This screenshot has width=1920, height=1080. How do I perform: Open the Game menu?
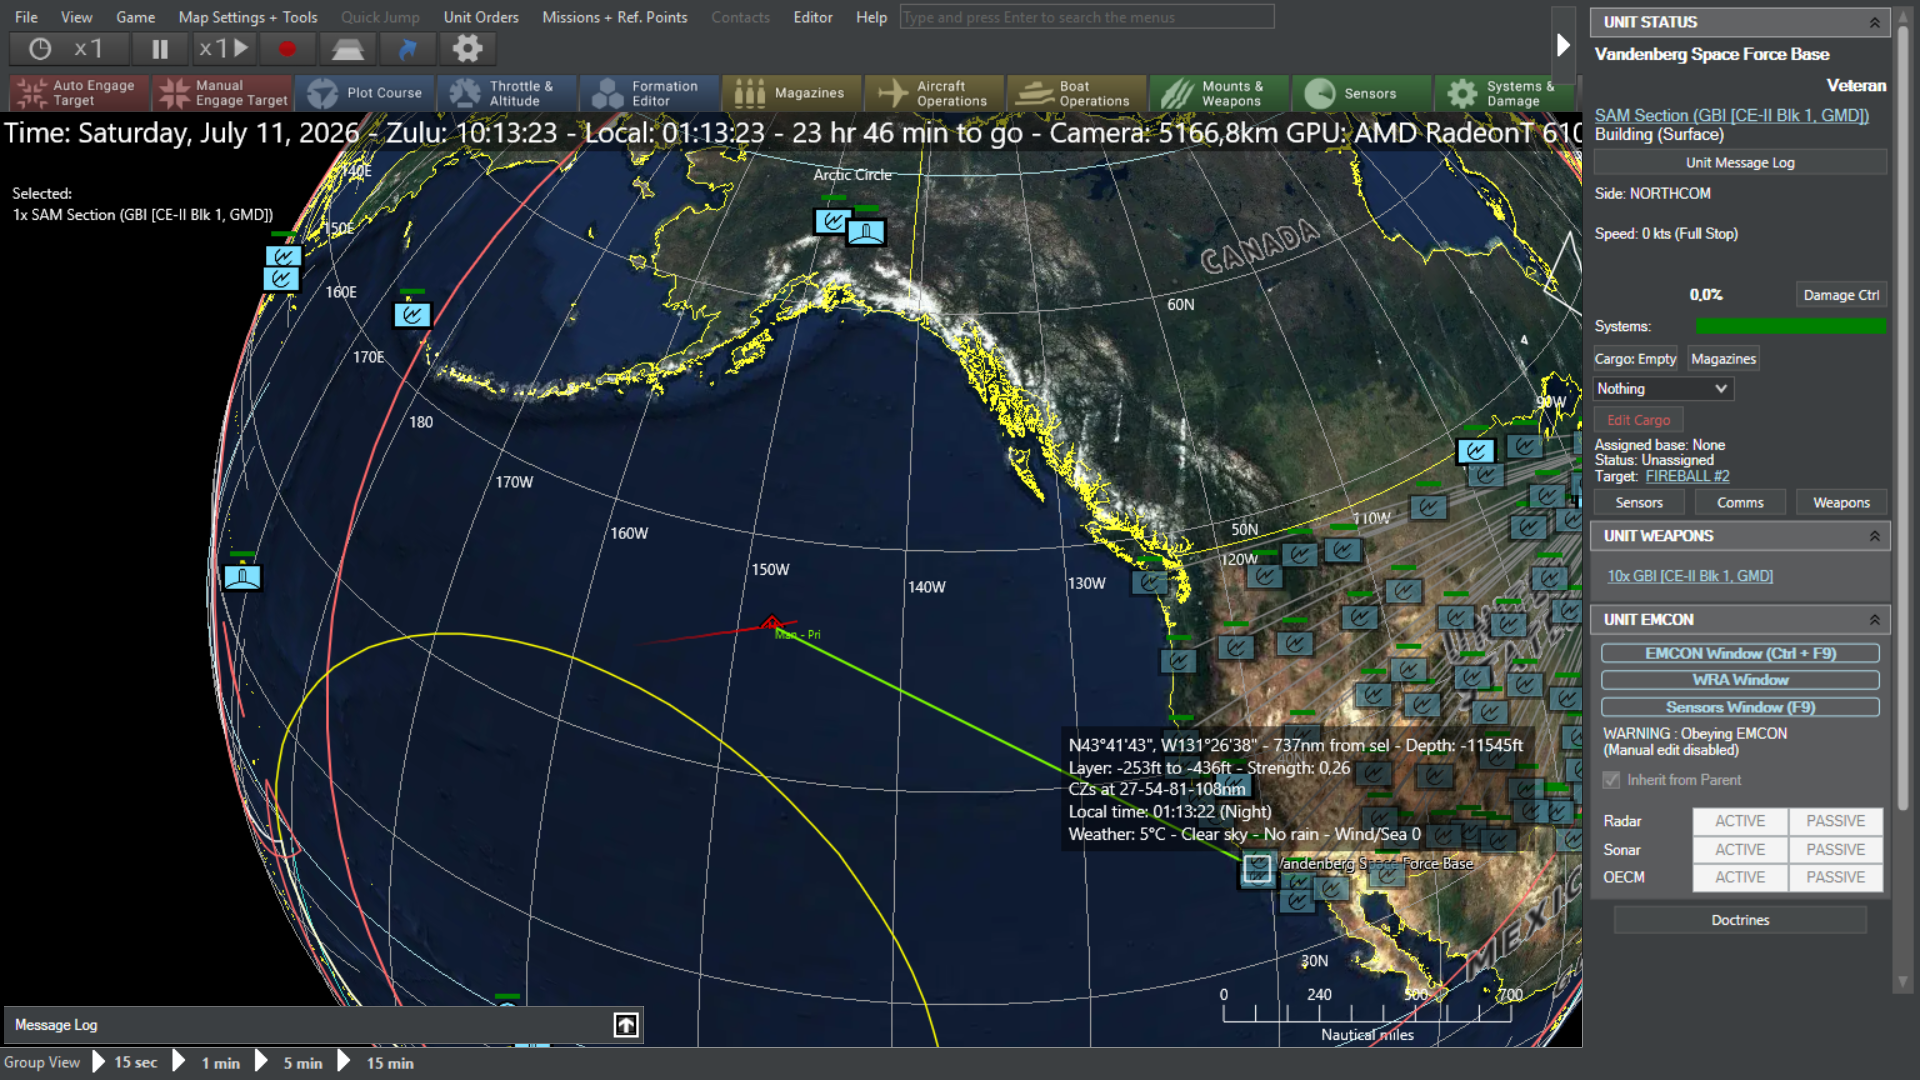(x=135, y=17)
